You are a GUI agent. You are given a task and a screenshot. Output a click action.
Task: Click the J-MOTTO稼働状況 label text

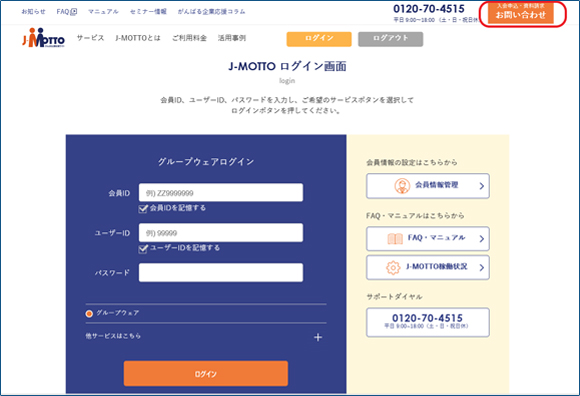pos(436,267)
